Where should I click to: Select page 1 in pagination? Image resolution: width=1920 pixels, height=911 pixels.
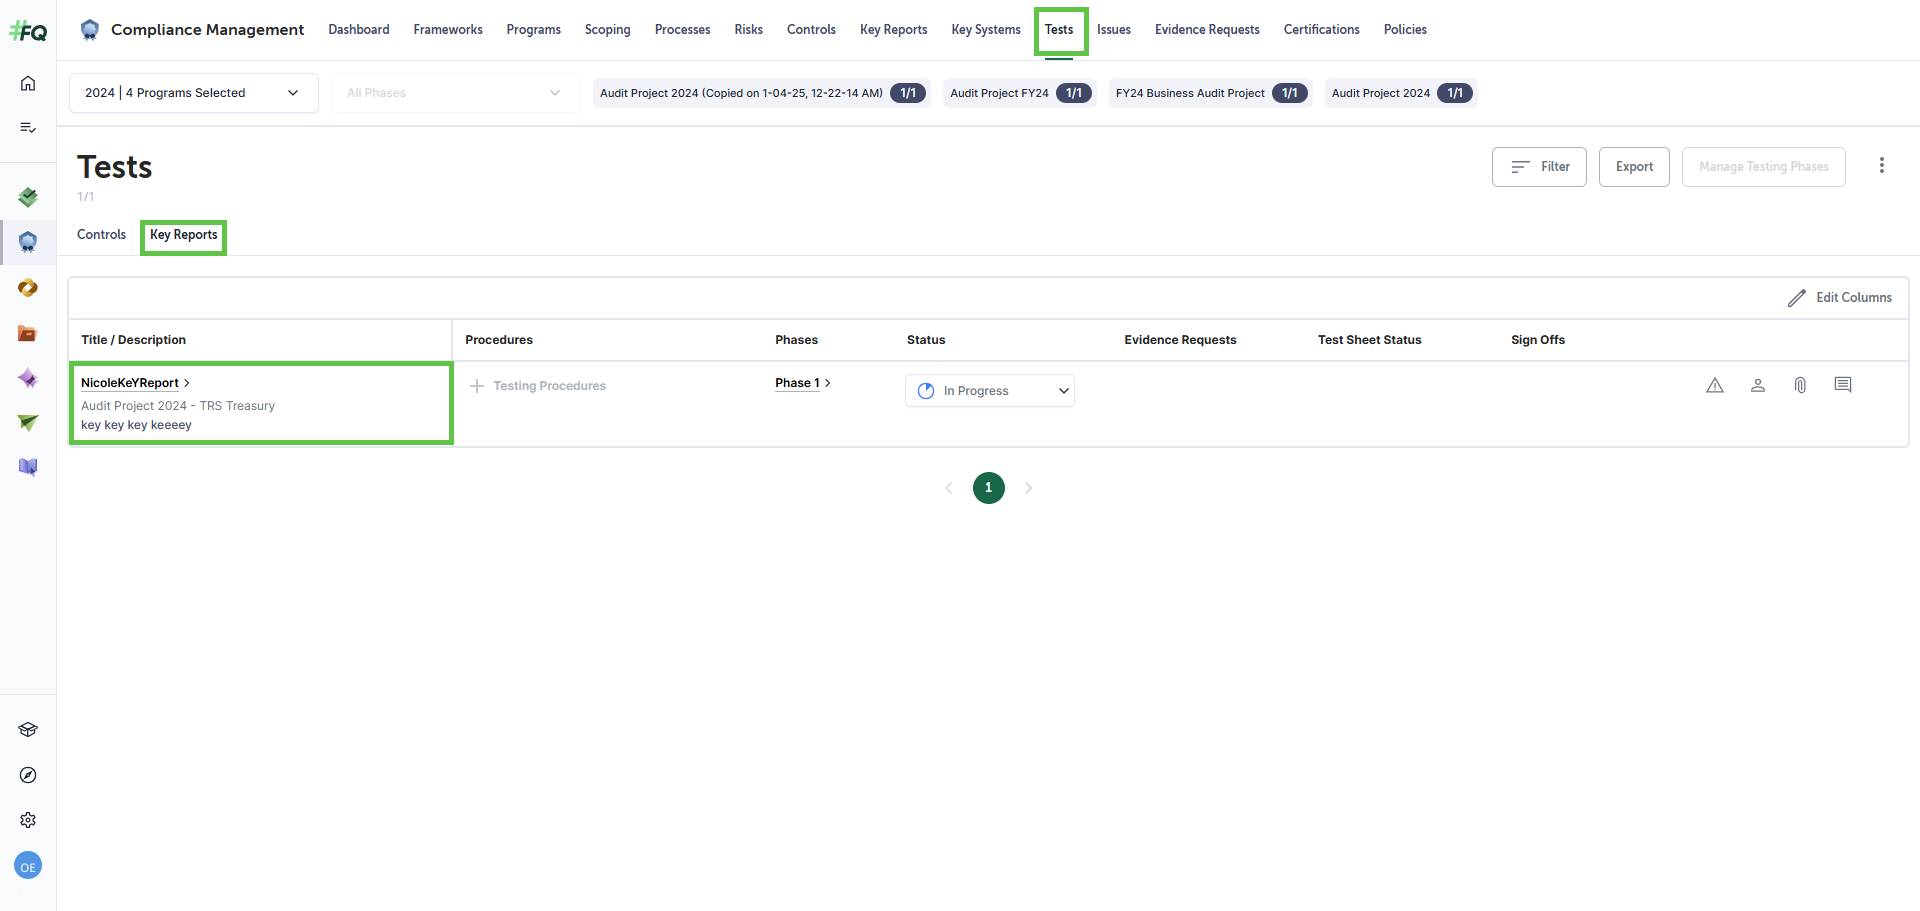pos(988,488)
